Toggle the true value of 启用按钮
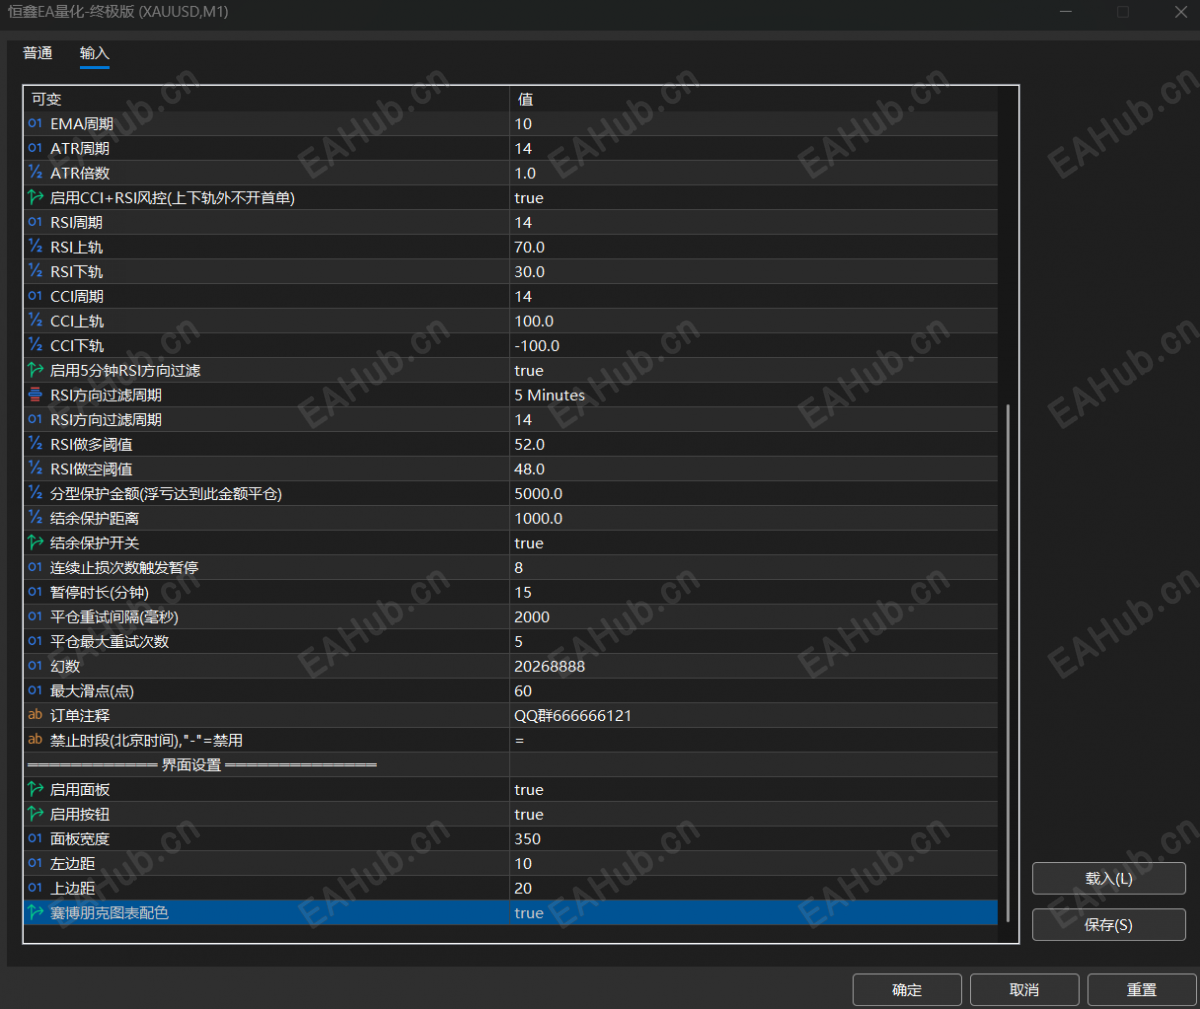 [x=529, y=814]
